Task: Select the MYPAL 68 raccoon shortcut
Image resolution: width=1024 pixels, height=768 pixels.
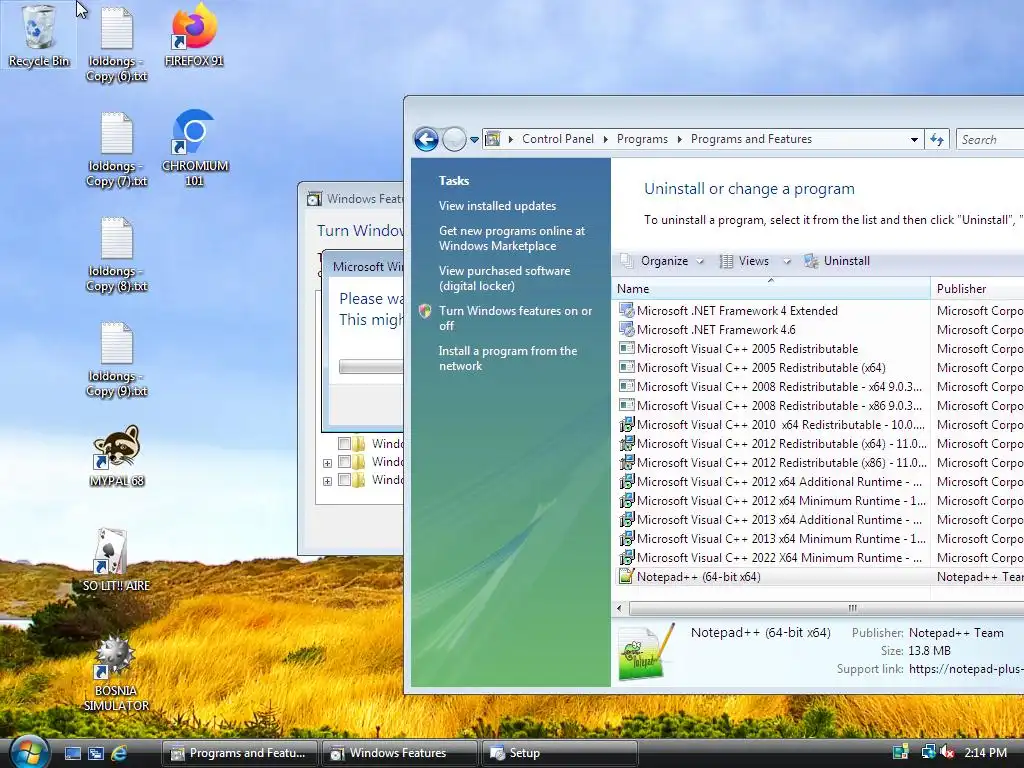Action: pos(117,456)
